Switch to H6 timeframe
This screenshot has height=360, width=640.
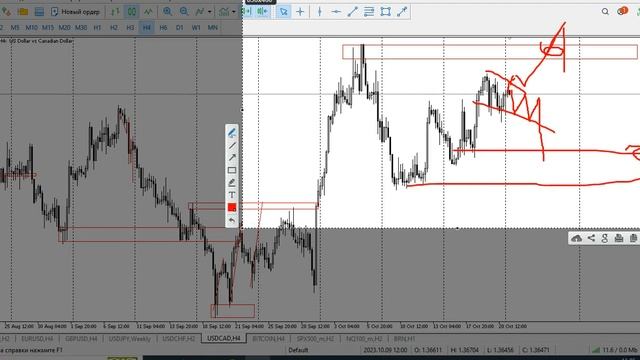(x=163, y=28)
